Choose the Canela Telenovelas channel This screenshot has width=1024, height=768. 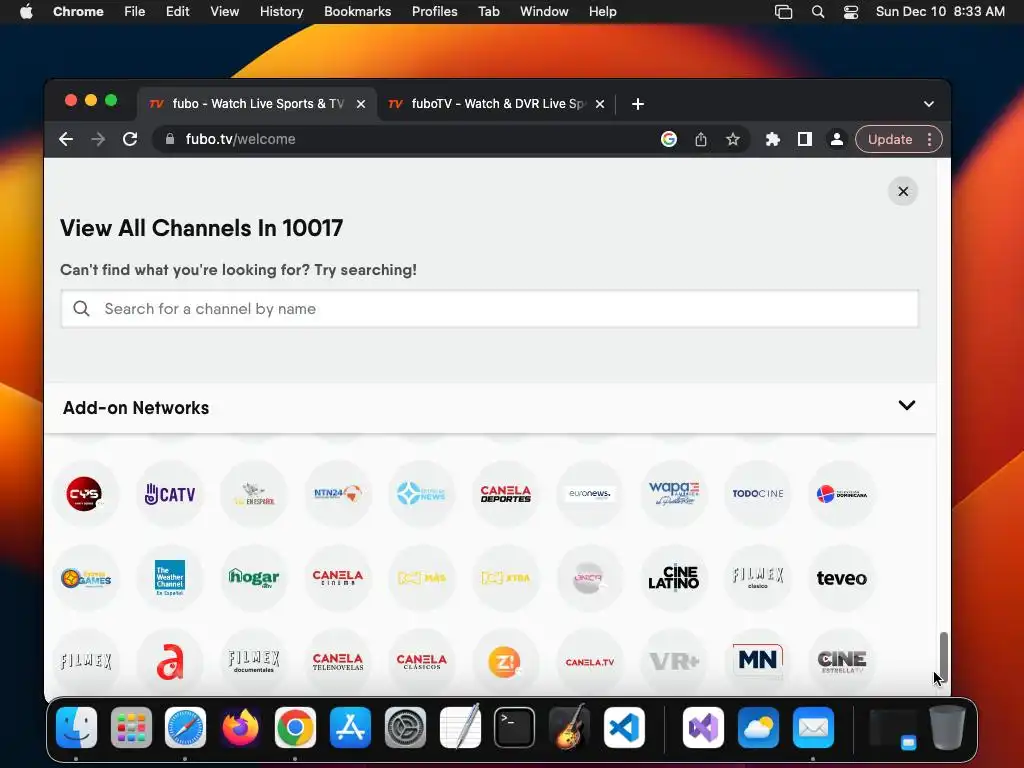[338, 662]
